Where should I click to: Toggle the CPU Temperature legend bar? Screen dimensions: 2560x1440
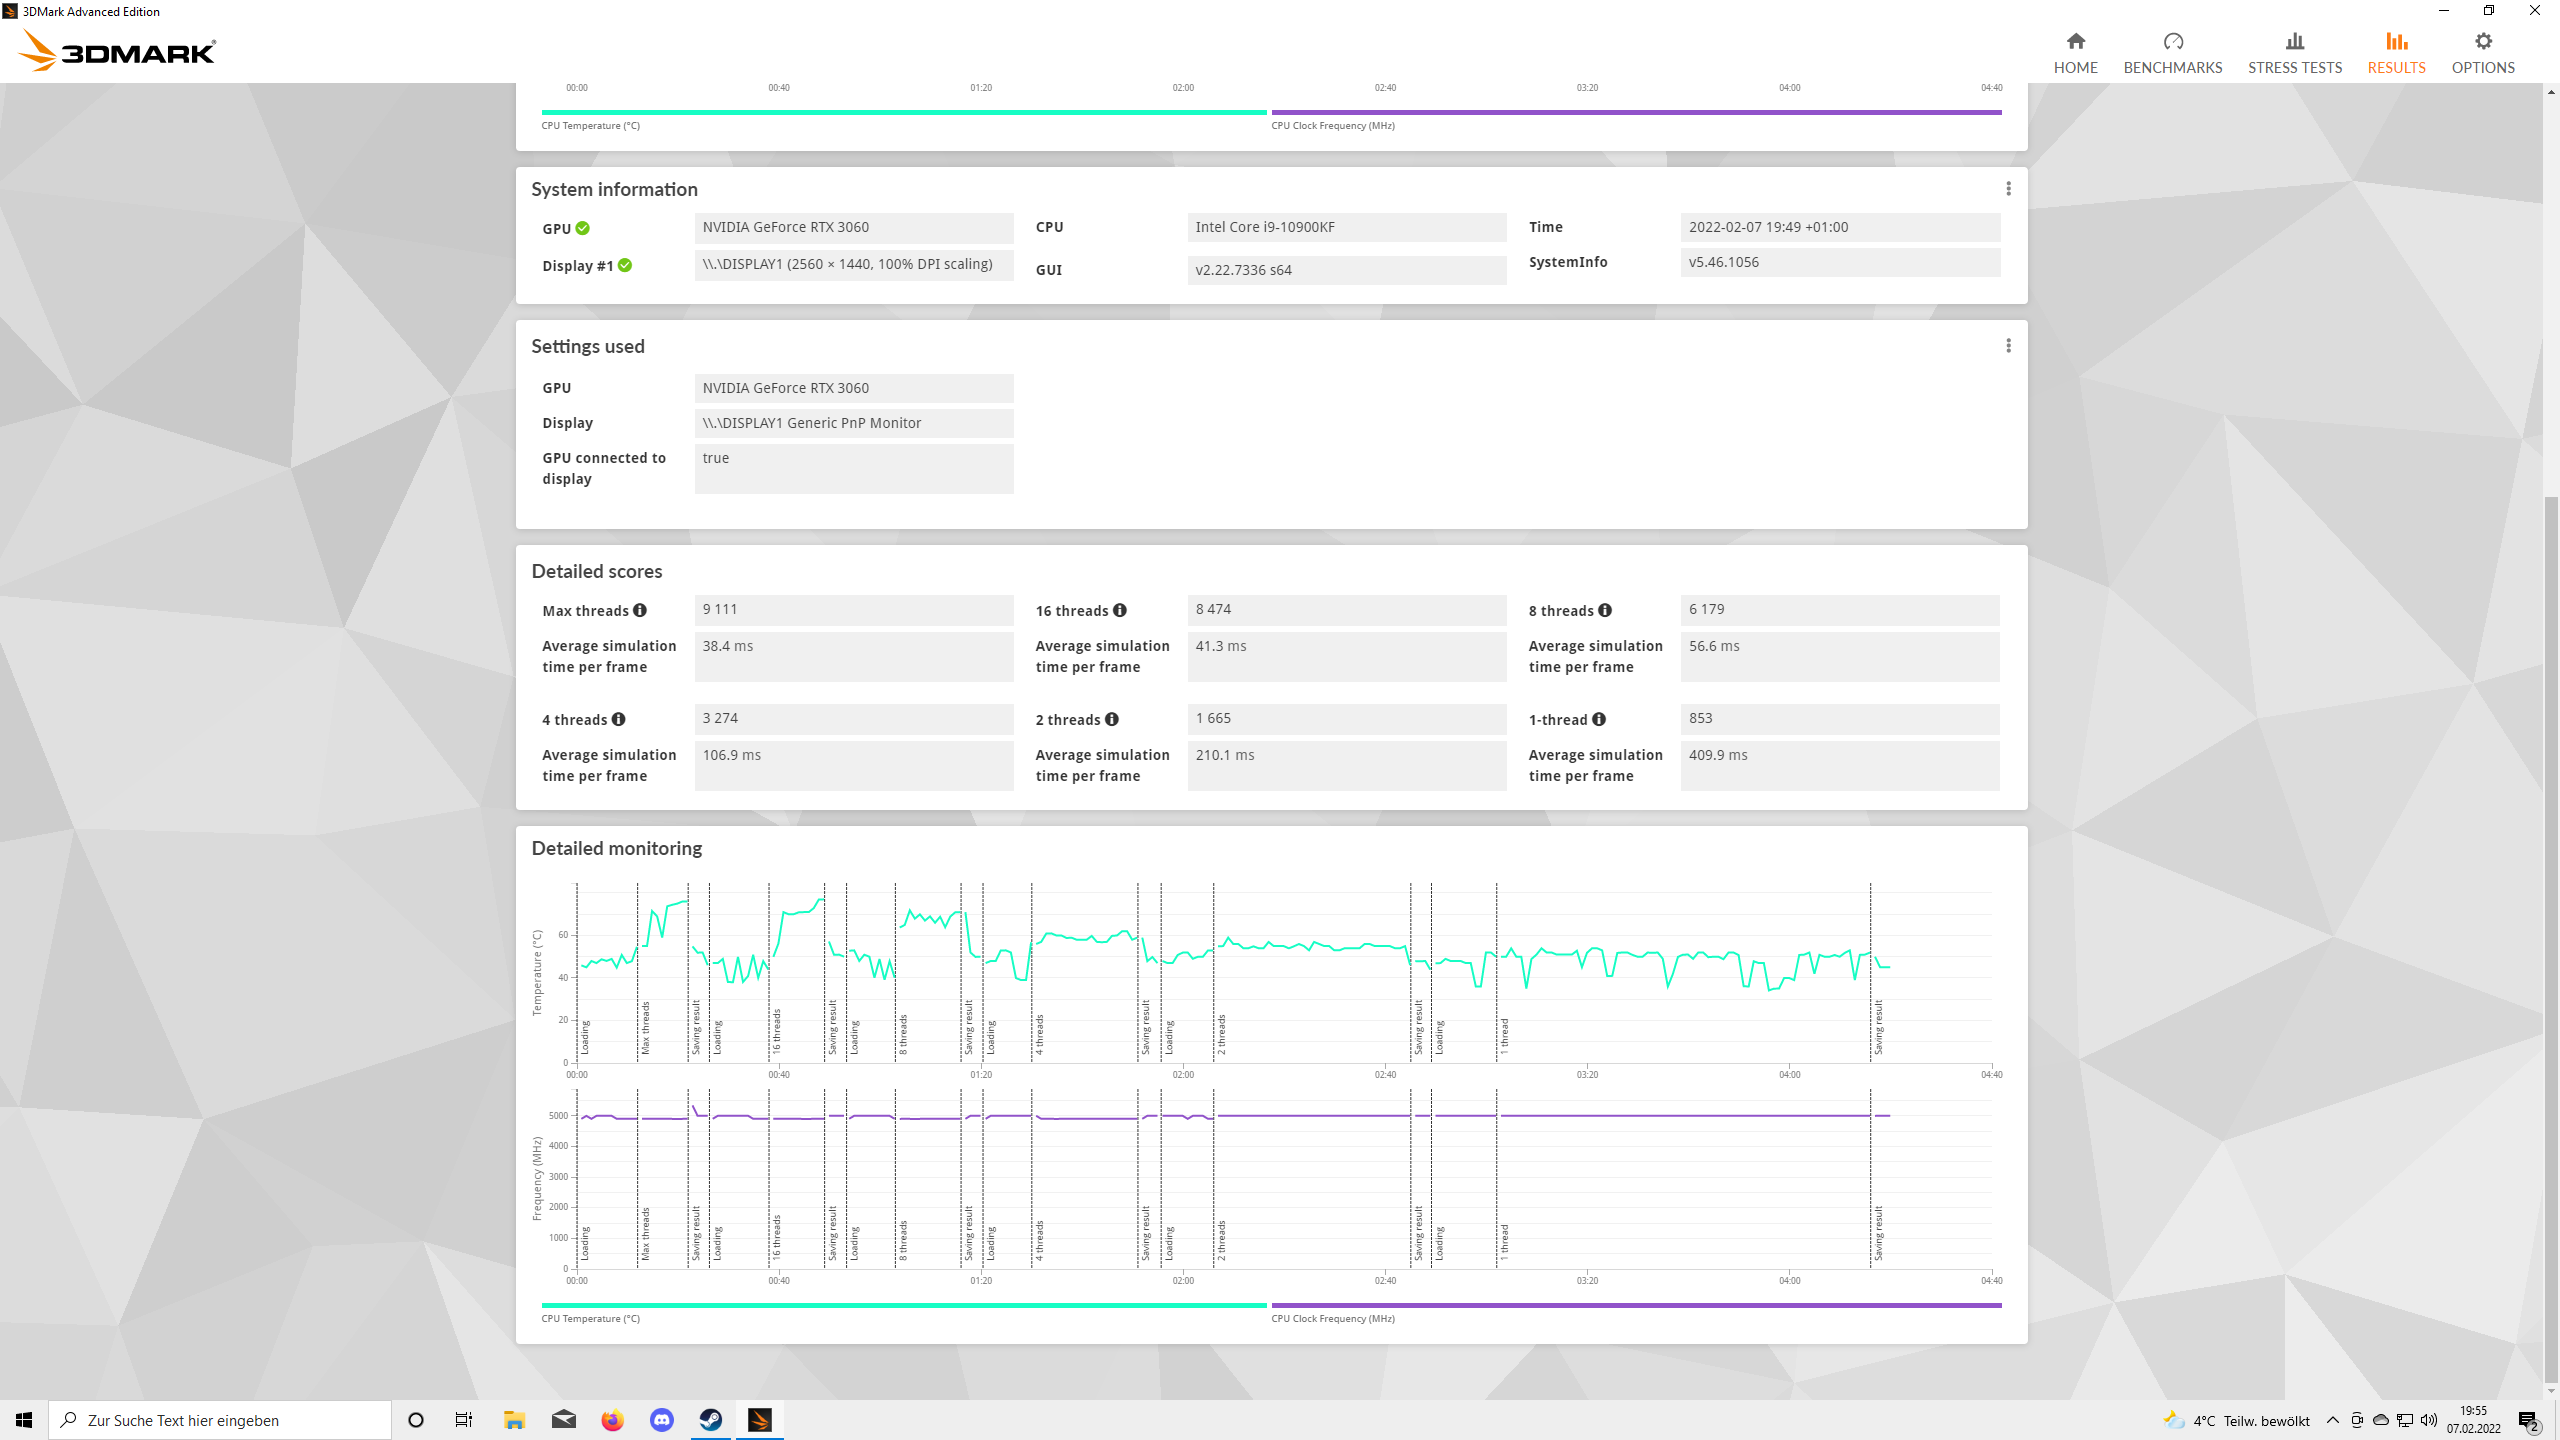click(x=903, y=1305)
